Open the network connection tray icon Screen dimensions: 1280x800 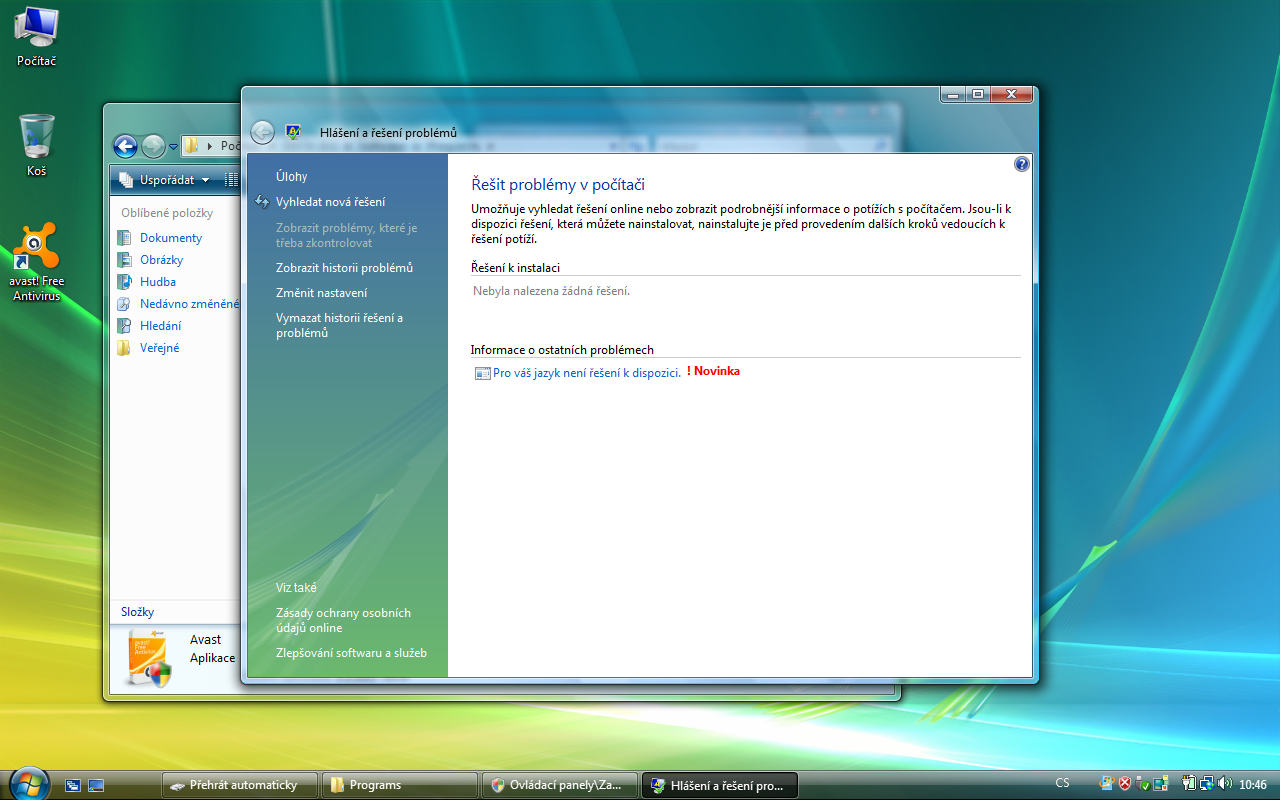coord(1207,784)
